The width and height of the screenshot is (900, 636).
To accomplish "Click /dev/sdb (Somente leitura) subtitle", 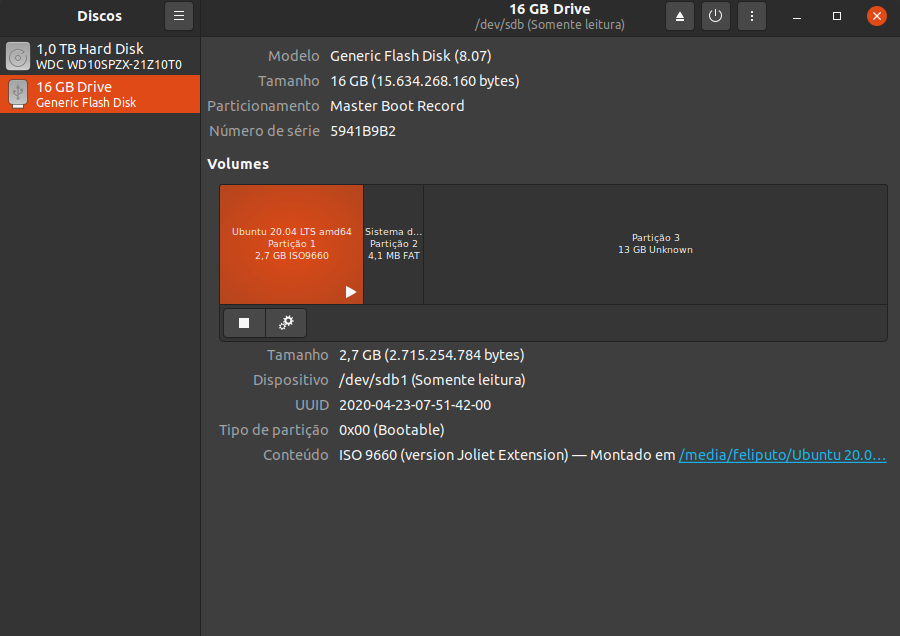I will (549, 25).
